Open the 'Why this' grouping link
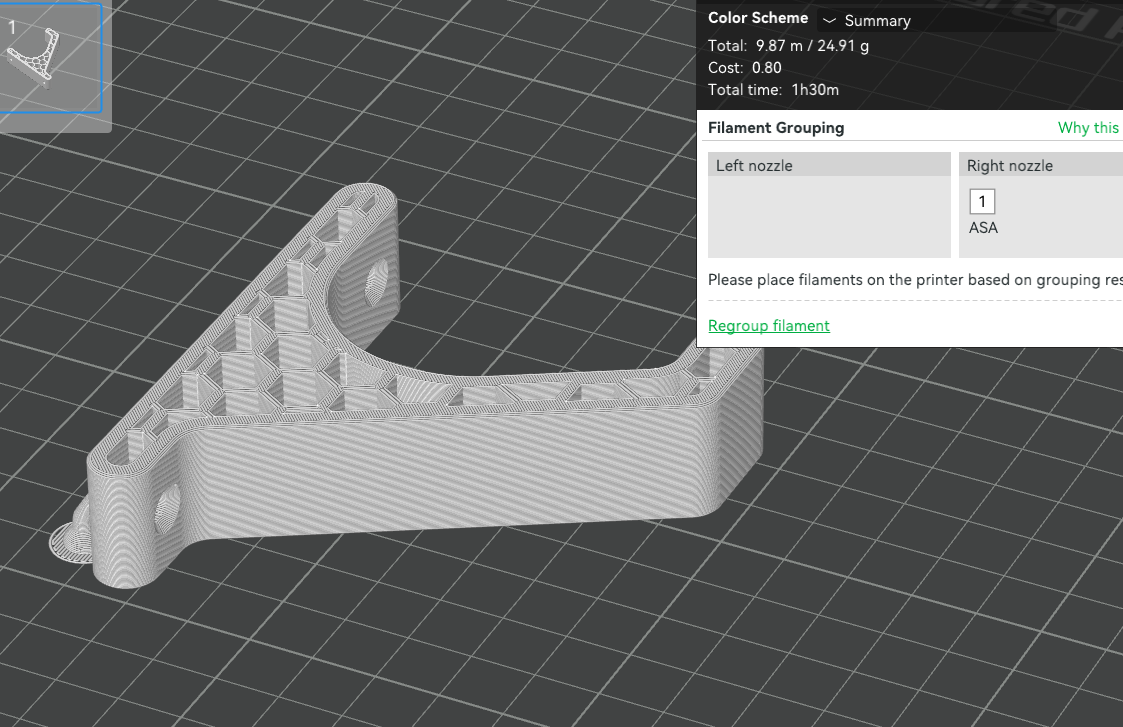 (1089, 127)
